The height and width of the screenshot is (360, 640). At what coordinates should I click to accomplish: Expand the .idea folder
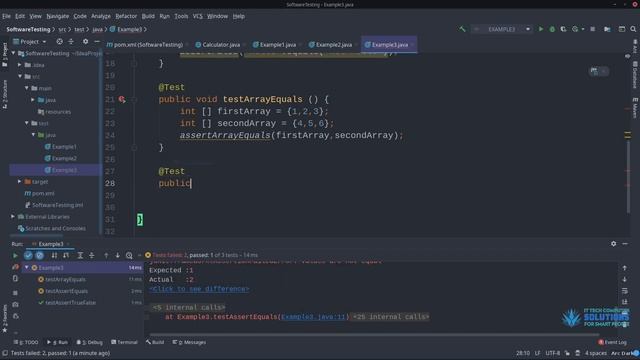[x=20, y=65]
